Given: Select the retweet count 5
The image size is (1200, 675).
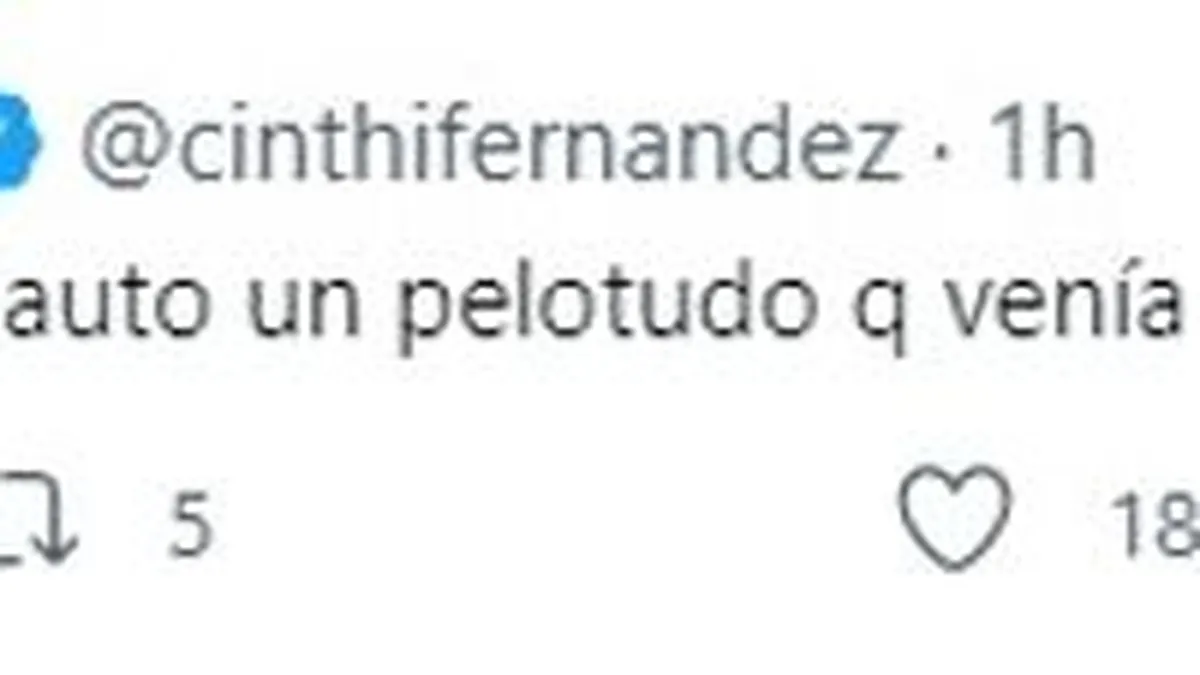Looking at the screenshot, I should click(190, 525).
